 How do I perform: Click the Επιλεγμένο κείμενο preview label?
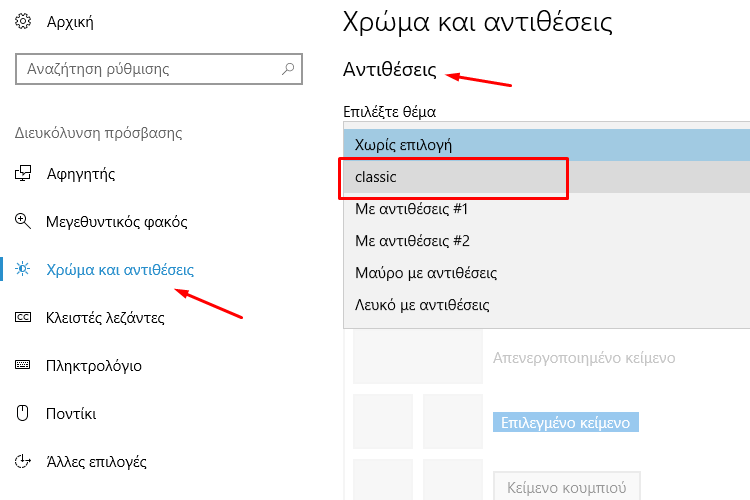coord(566,422)
